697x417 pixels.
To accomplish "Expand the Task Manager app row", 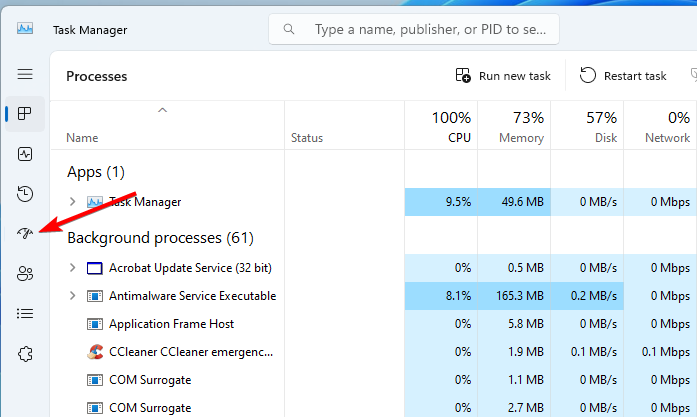I will click(72, 202).
